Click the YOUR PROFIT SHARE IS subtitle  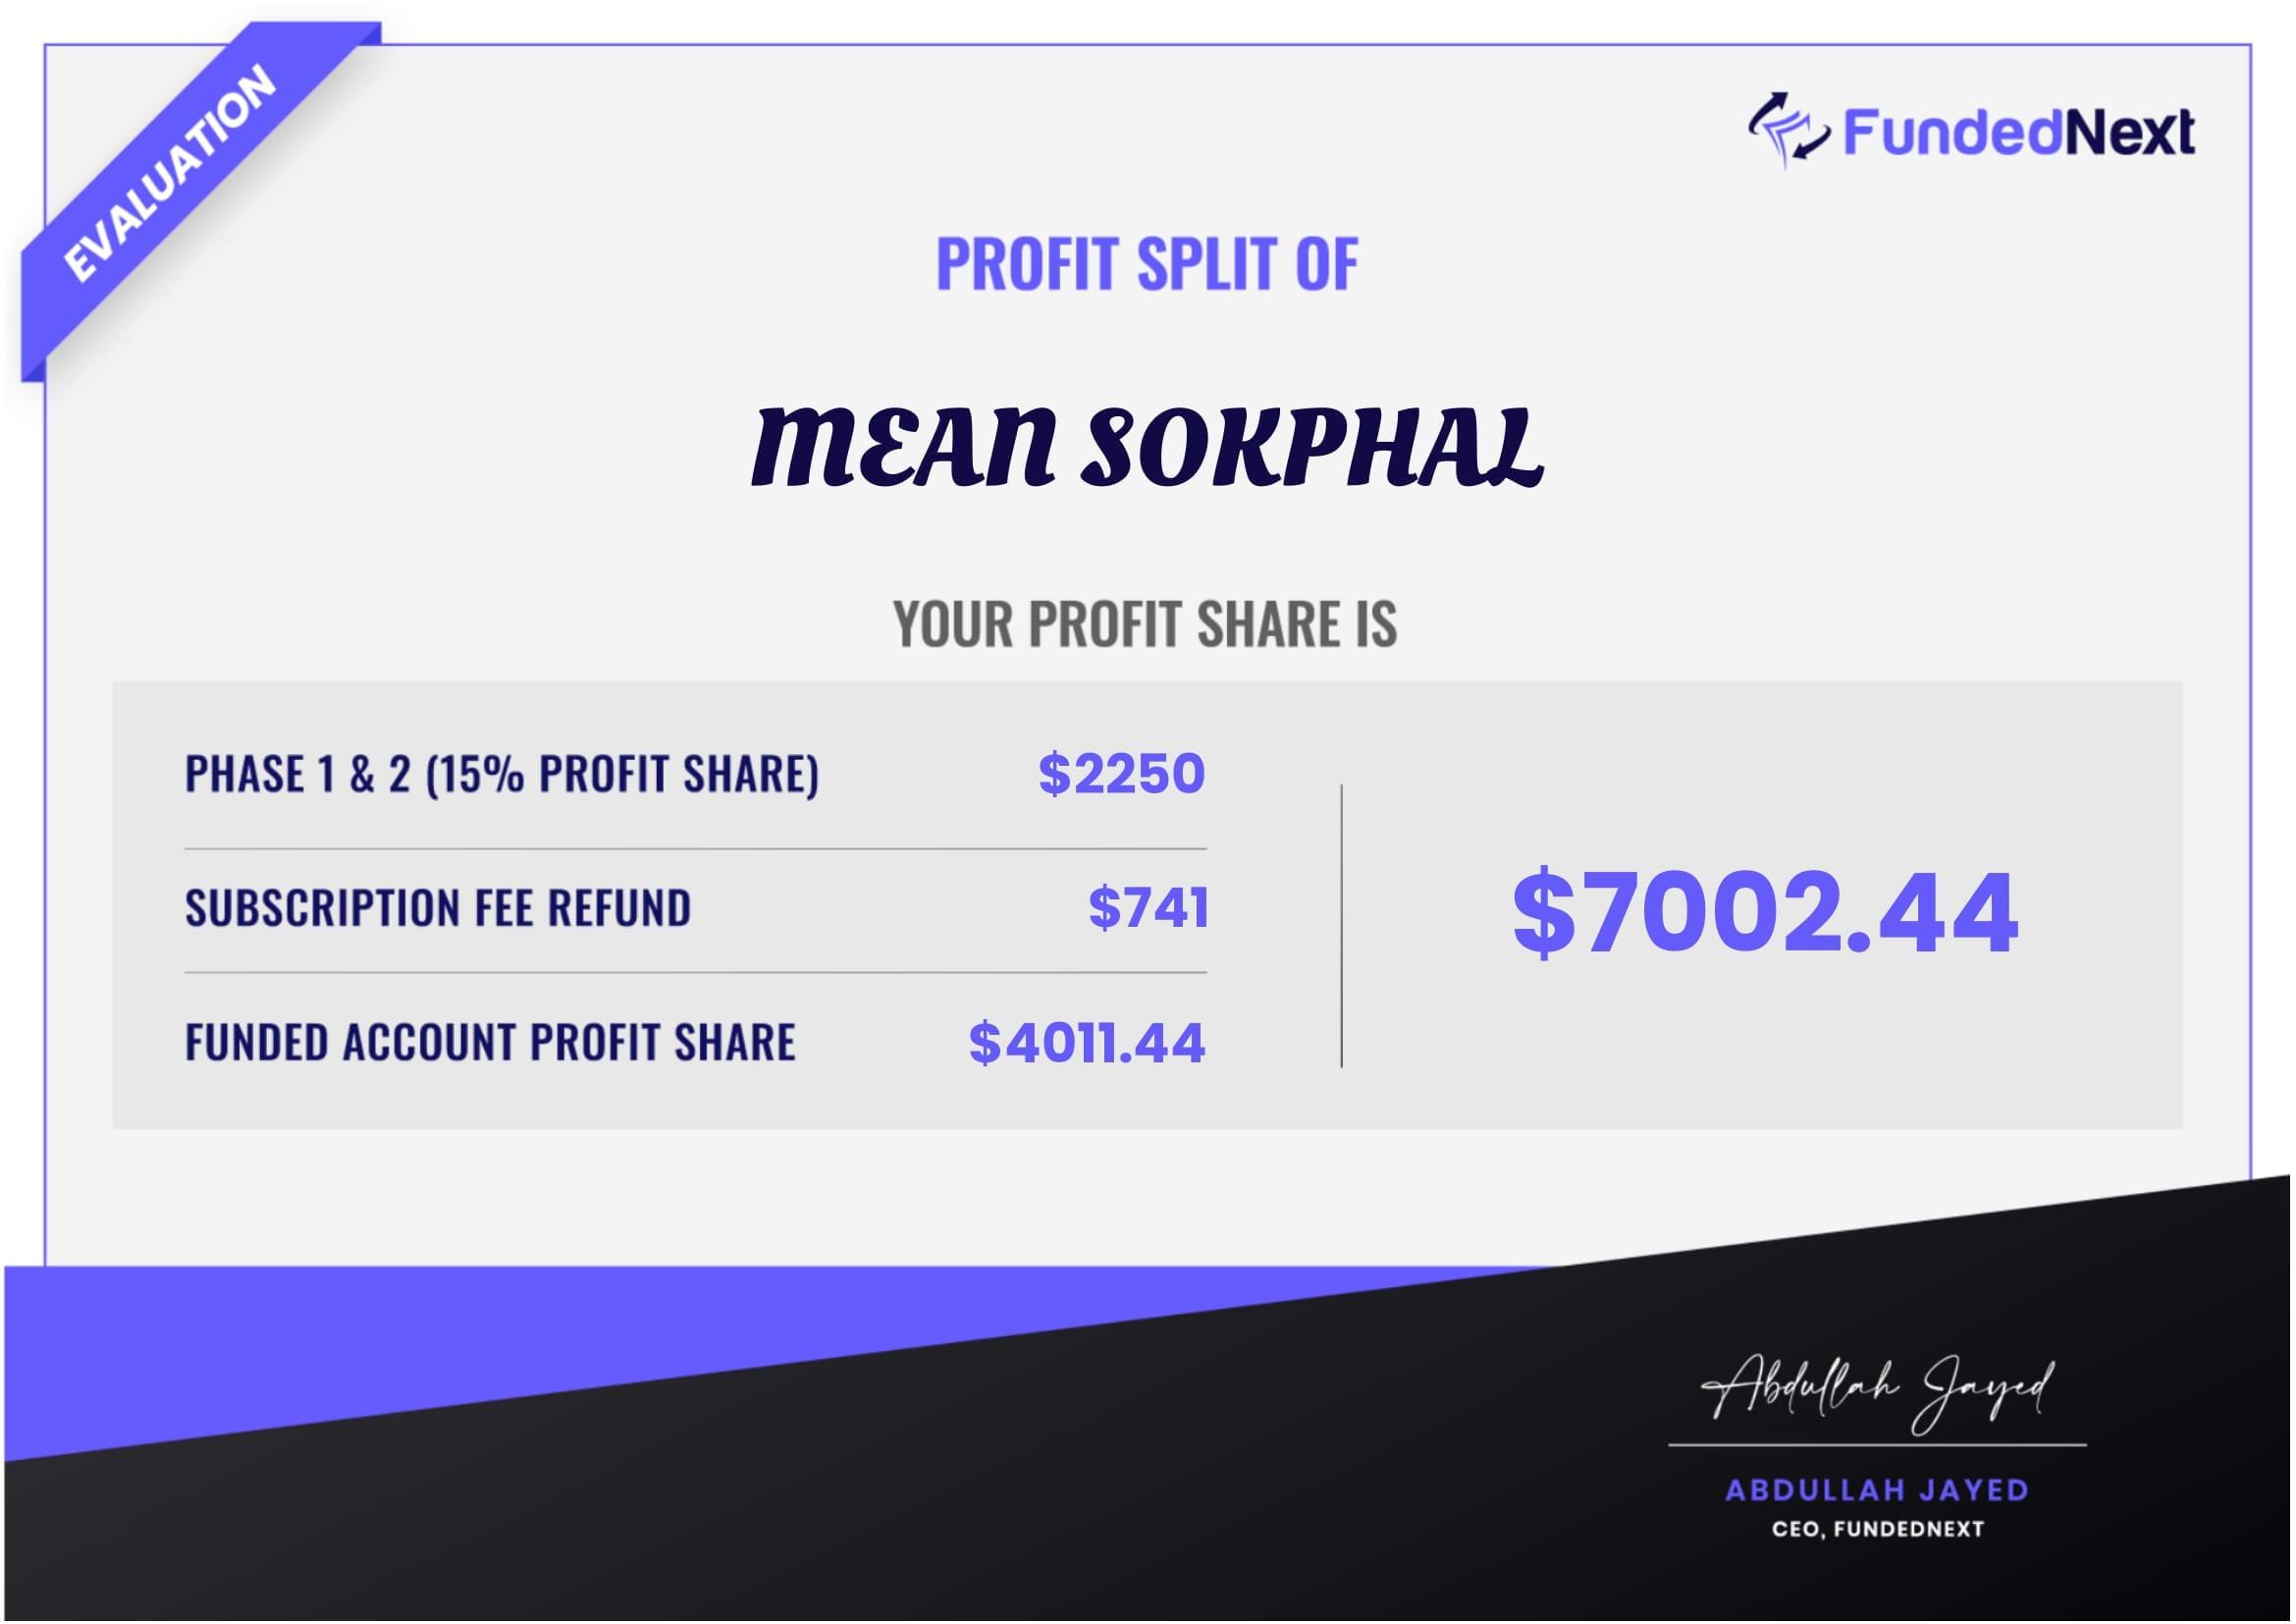1145,624
